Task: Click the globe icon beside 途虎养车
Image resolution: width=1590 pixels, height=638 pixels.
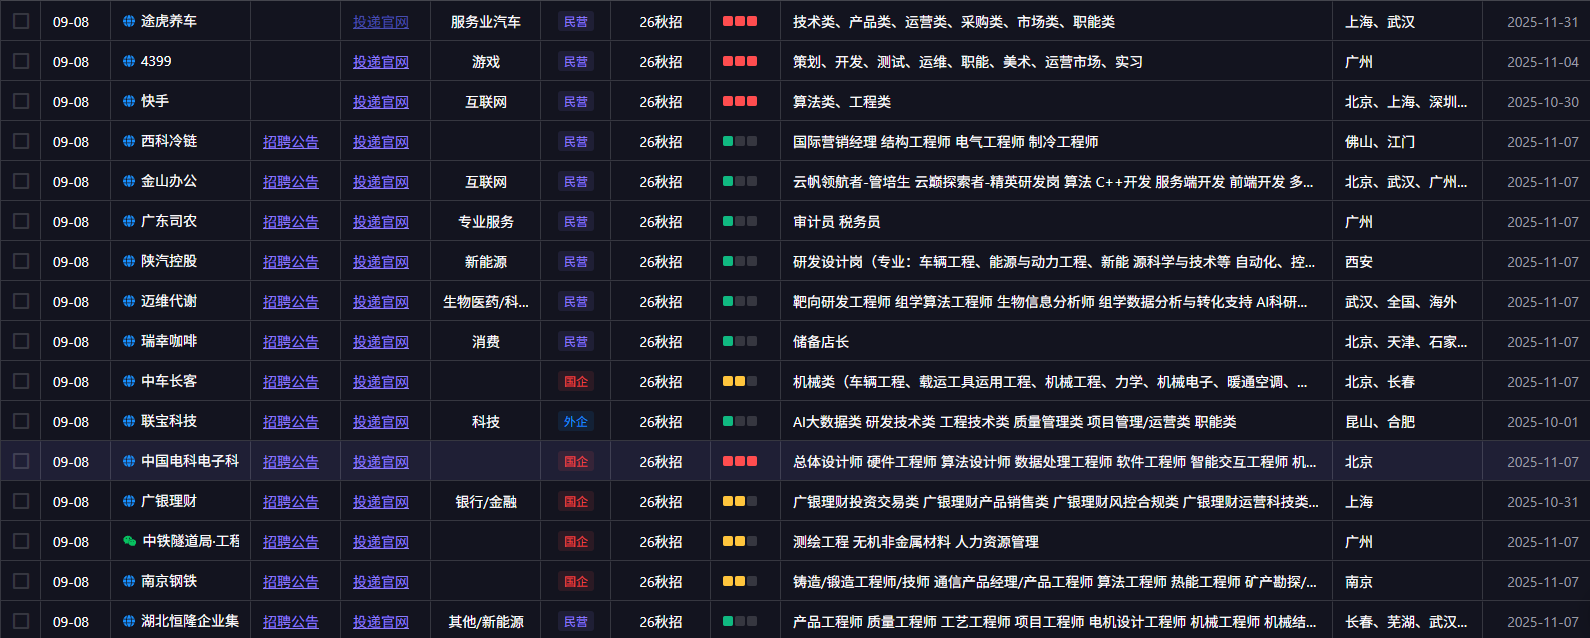Action: (129, 21)
